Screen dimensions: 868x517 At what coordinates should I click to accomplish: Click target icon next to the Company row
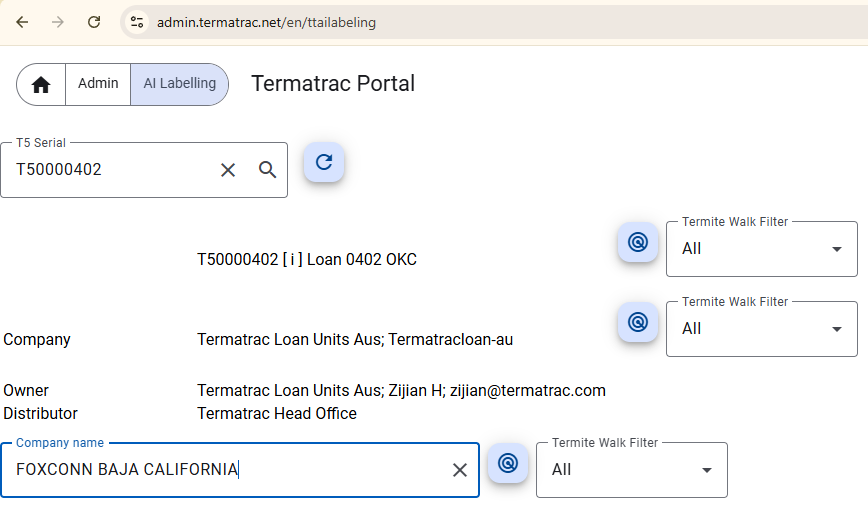(x=638, y=322)
